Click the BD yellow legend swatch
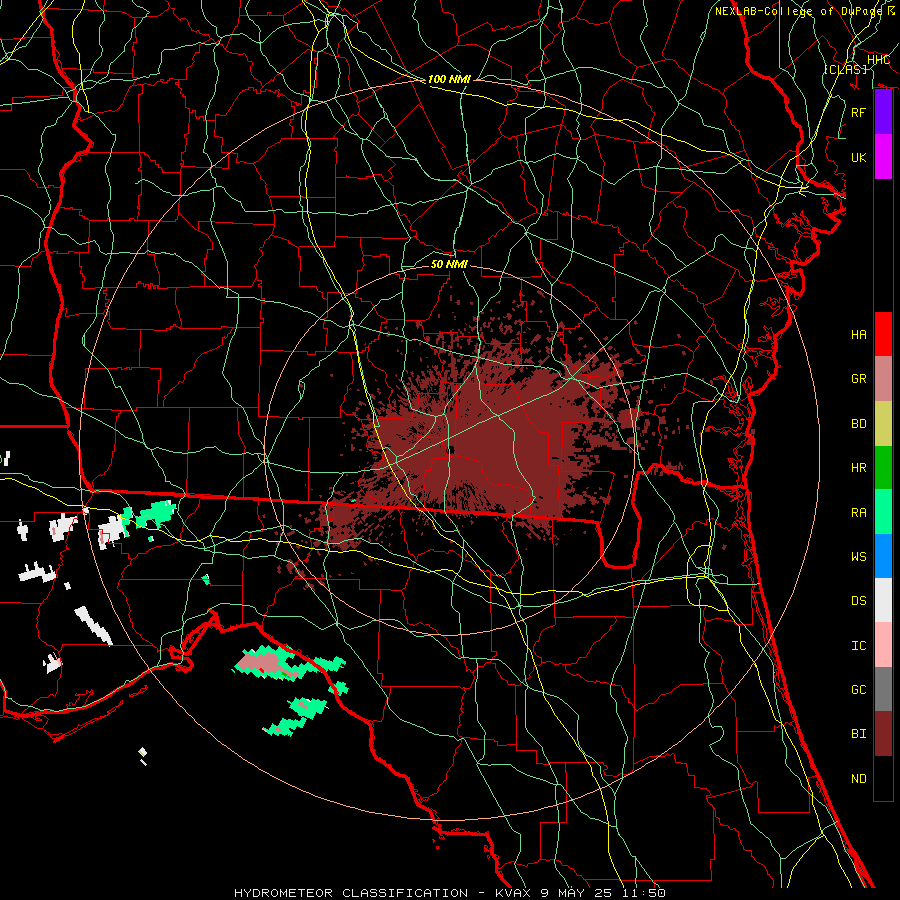 (883, 423)
